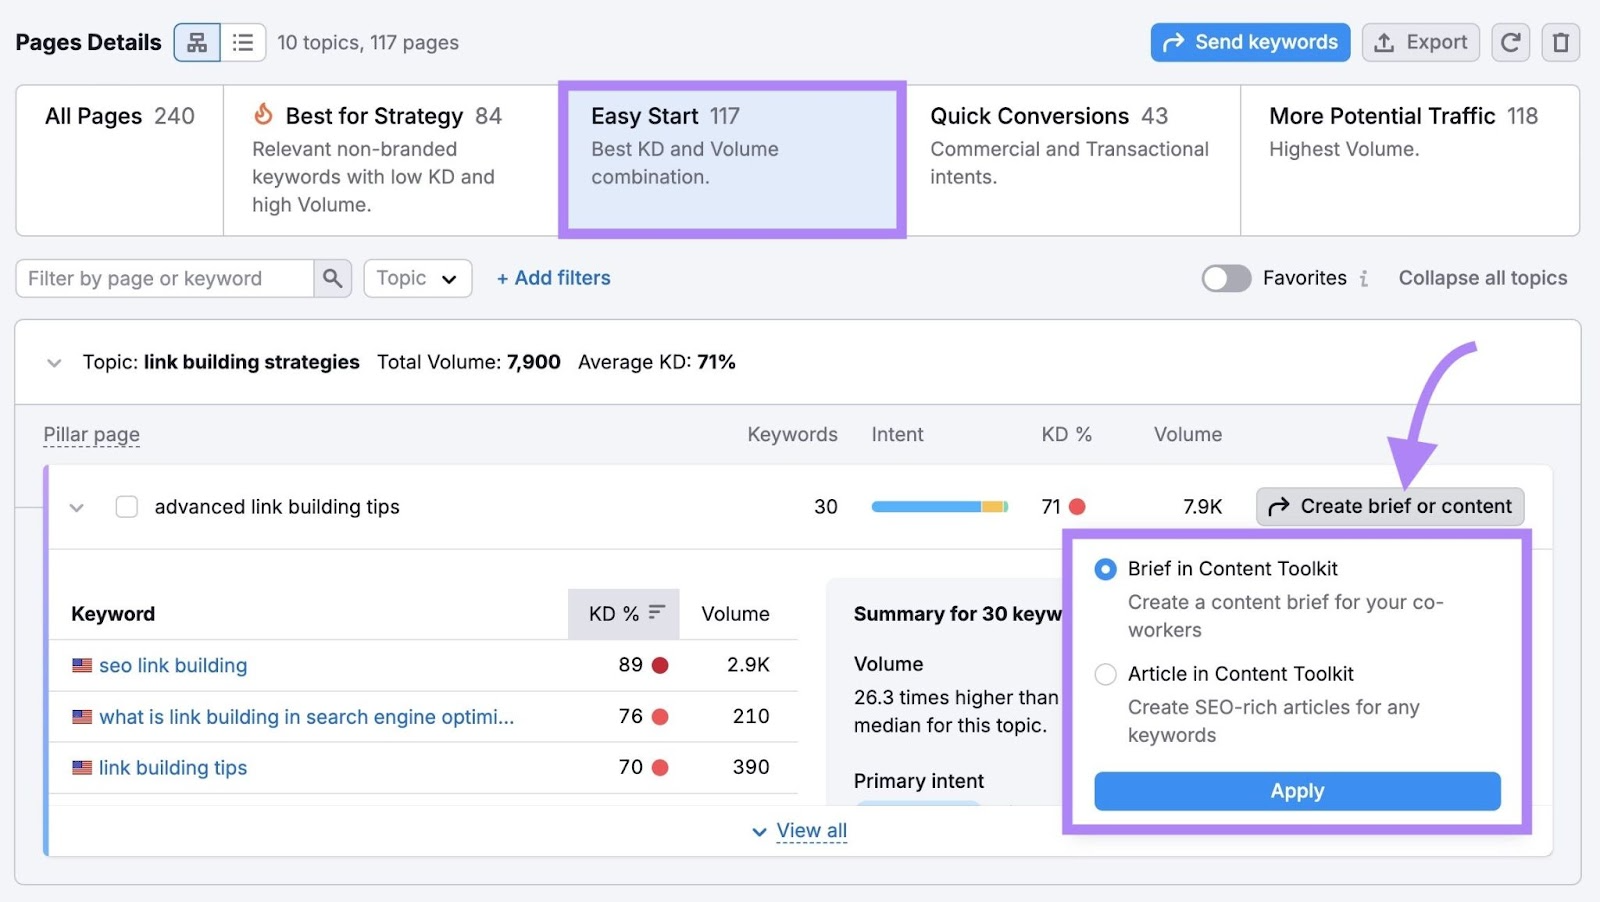Screen dimensions: 1600x902
Task: Open the Topic filter dropdown
Action: point(417,278)
